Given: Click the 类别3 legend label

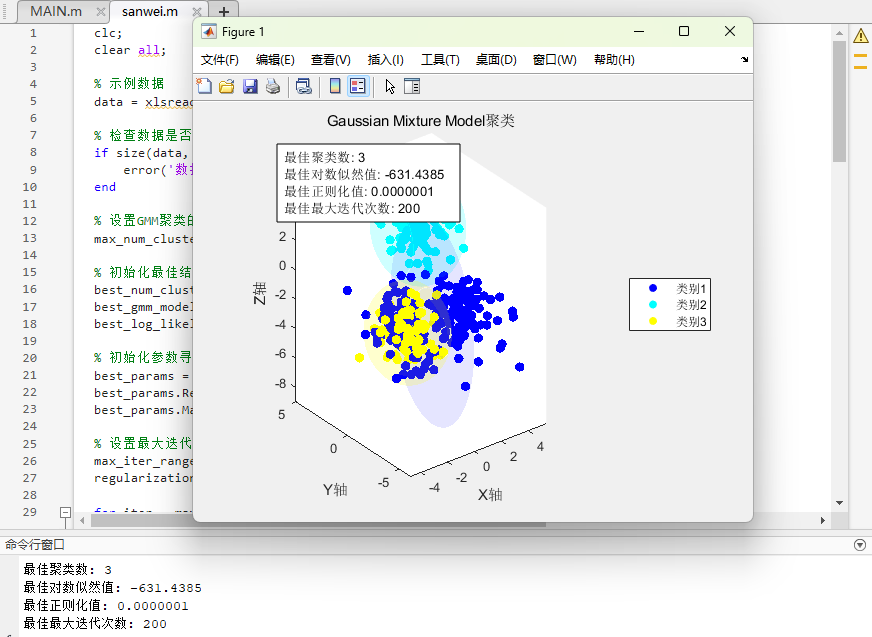Looking at the screenshot, I should (x=691, y=322).
